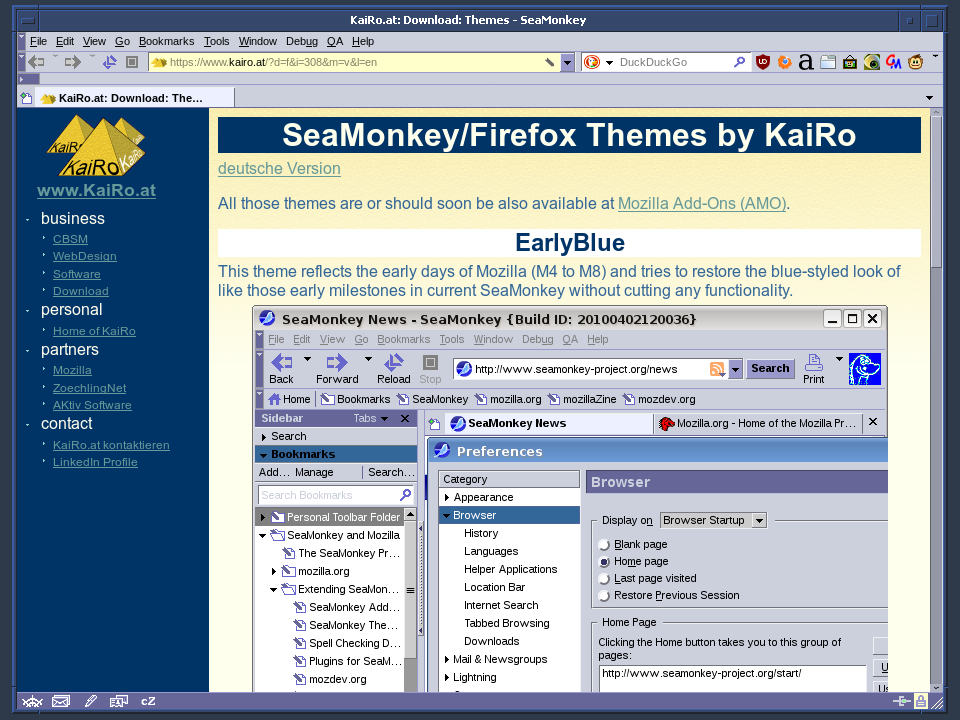The image size is (960, 720).
Task: Open the 'CBSM' link under business
Action: tap(70, 239)
